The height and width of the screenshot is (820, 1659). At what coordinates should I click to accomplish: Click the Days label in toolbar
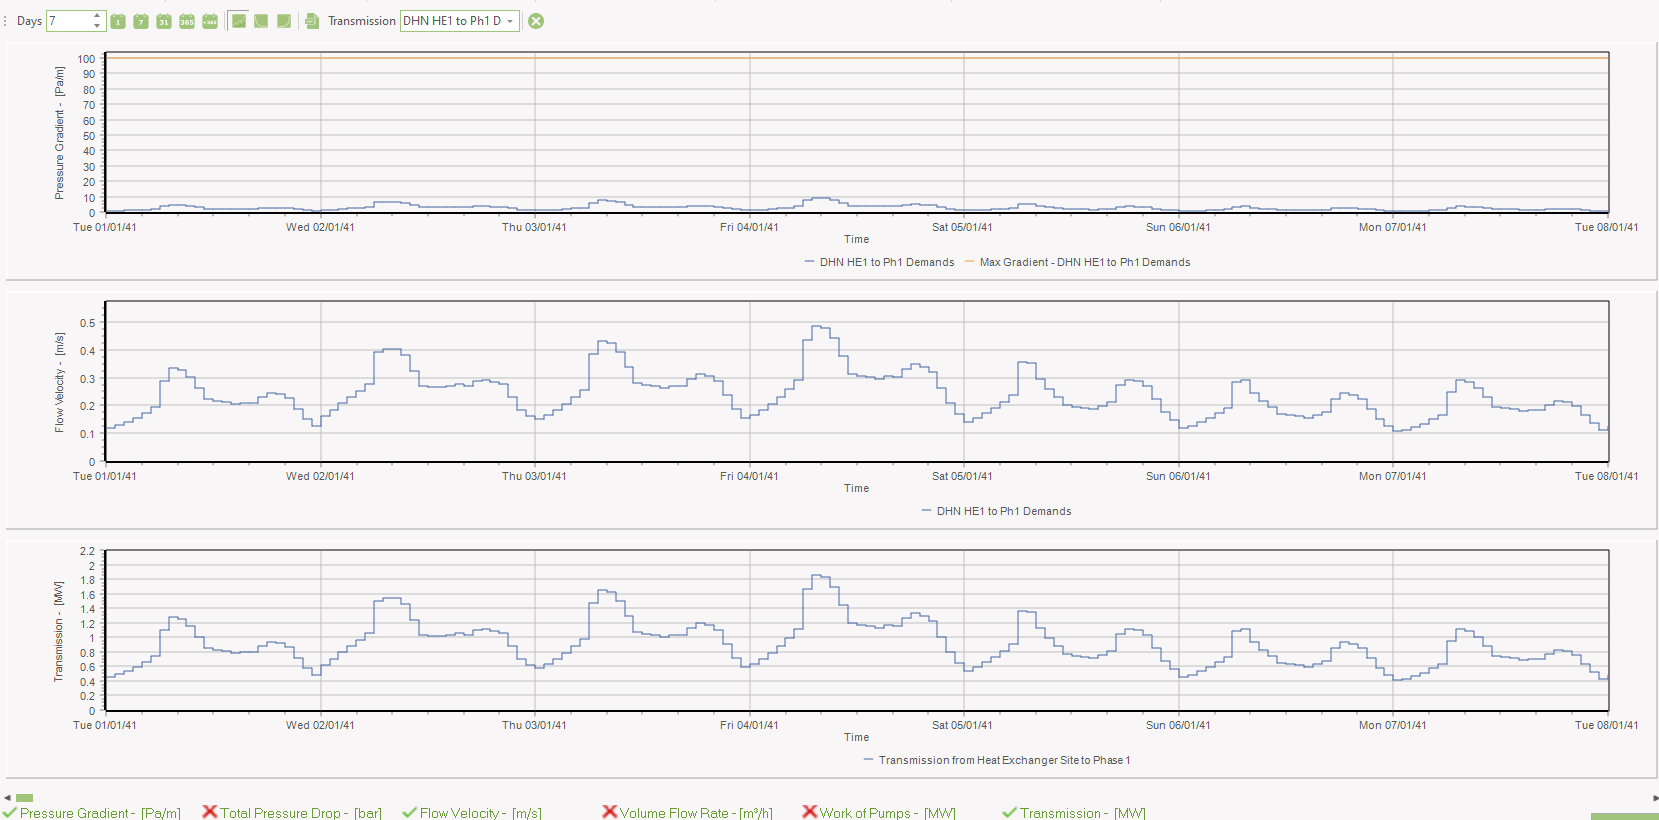tap(30, 21)
